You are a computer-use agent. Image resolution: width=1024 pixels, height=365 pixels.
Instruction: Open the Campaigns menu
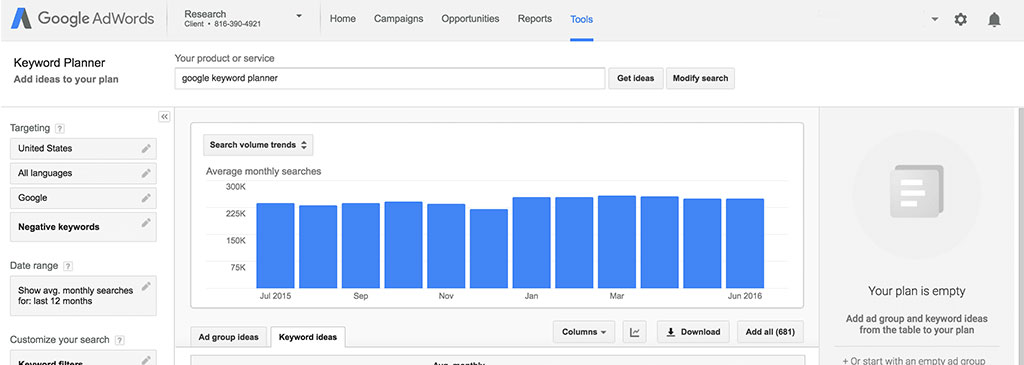pyautogui.click(x=398, y=19)
